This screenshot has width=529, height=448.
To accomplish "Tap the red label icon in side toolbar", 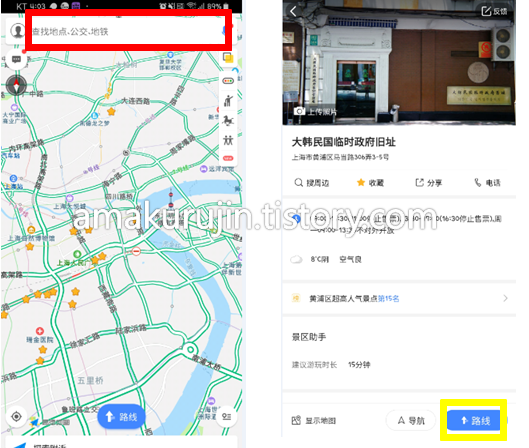I will (x=228, y=158).
